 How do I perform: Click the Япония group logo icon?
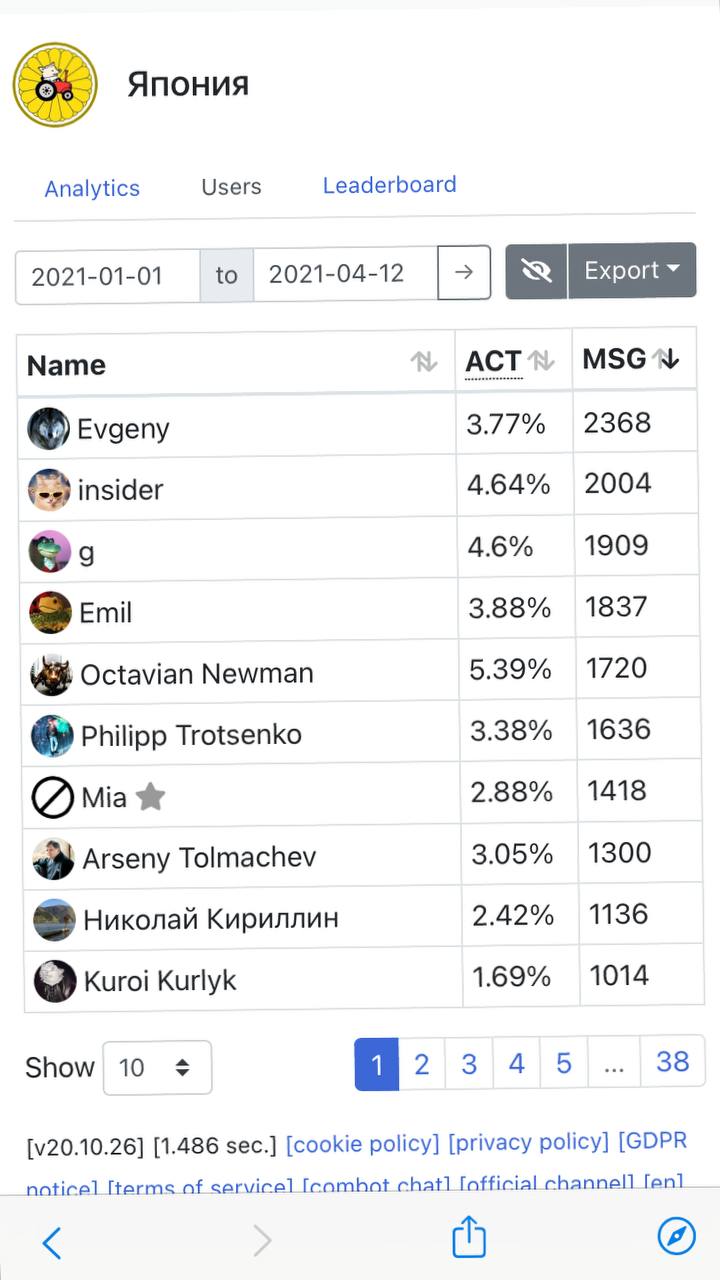[x=55, y=85]
